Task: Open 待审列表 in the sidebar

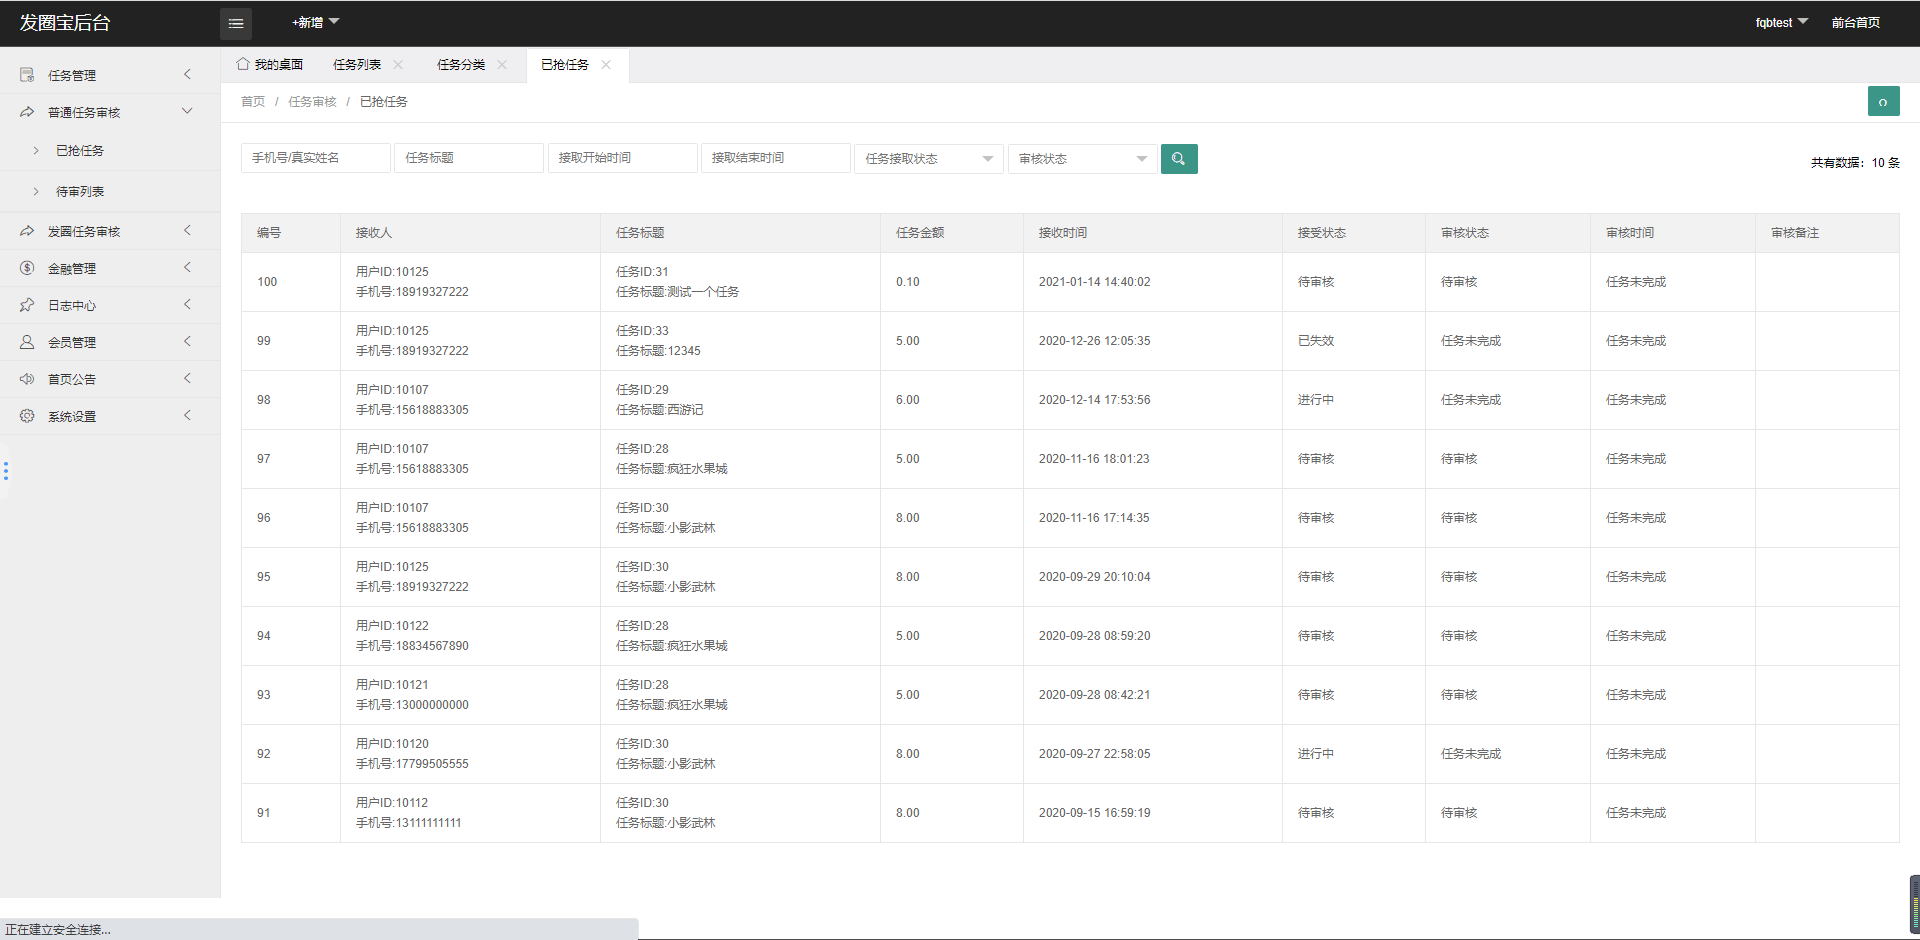Action: 80,192
